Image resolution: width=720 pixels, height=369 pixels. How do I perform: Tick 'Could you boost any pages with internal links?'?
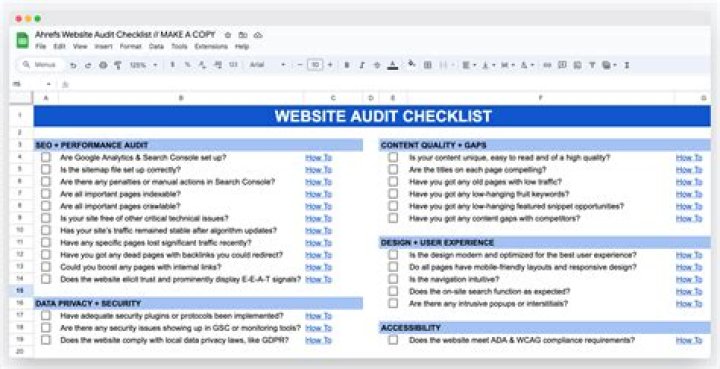click(45, 267)
